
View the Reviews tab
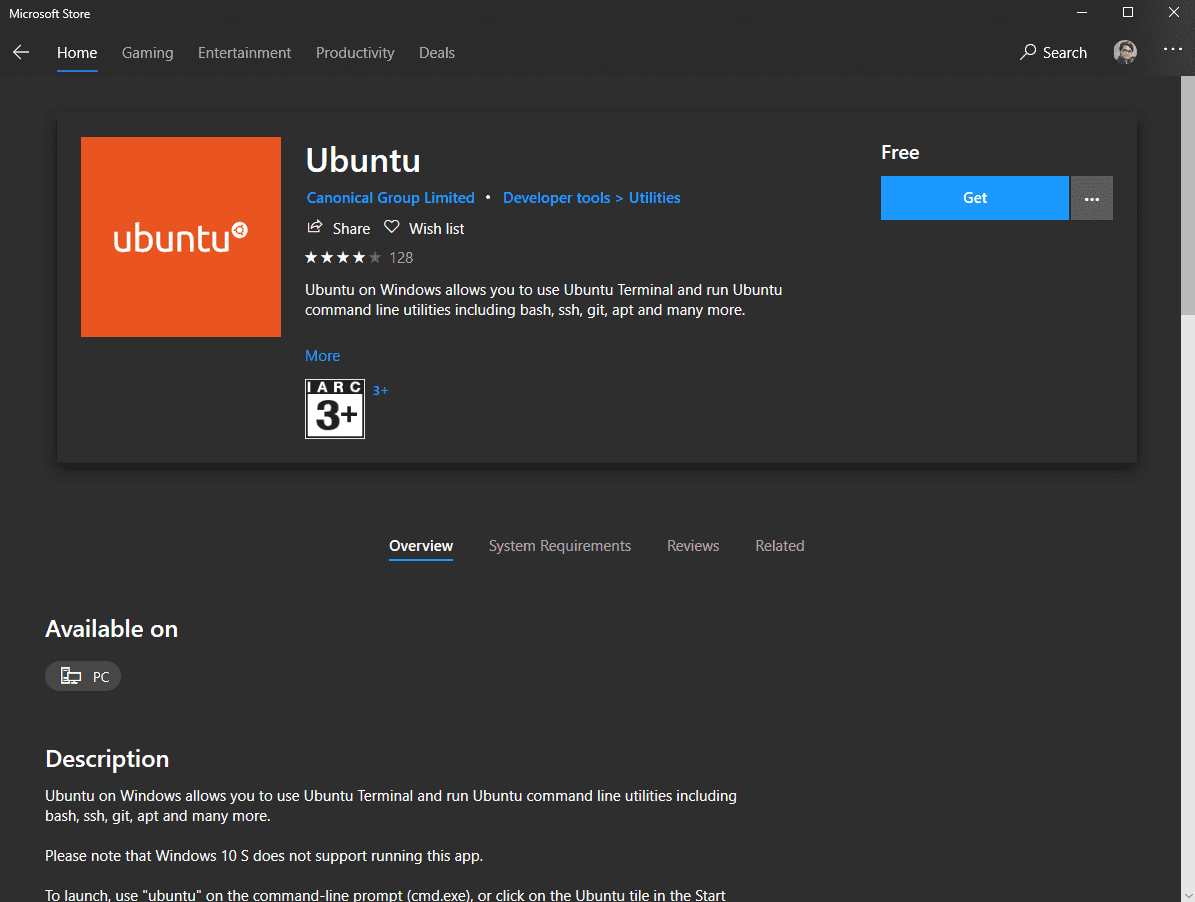click(692, 545)
